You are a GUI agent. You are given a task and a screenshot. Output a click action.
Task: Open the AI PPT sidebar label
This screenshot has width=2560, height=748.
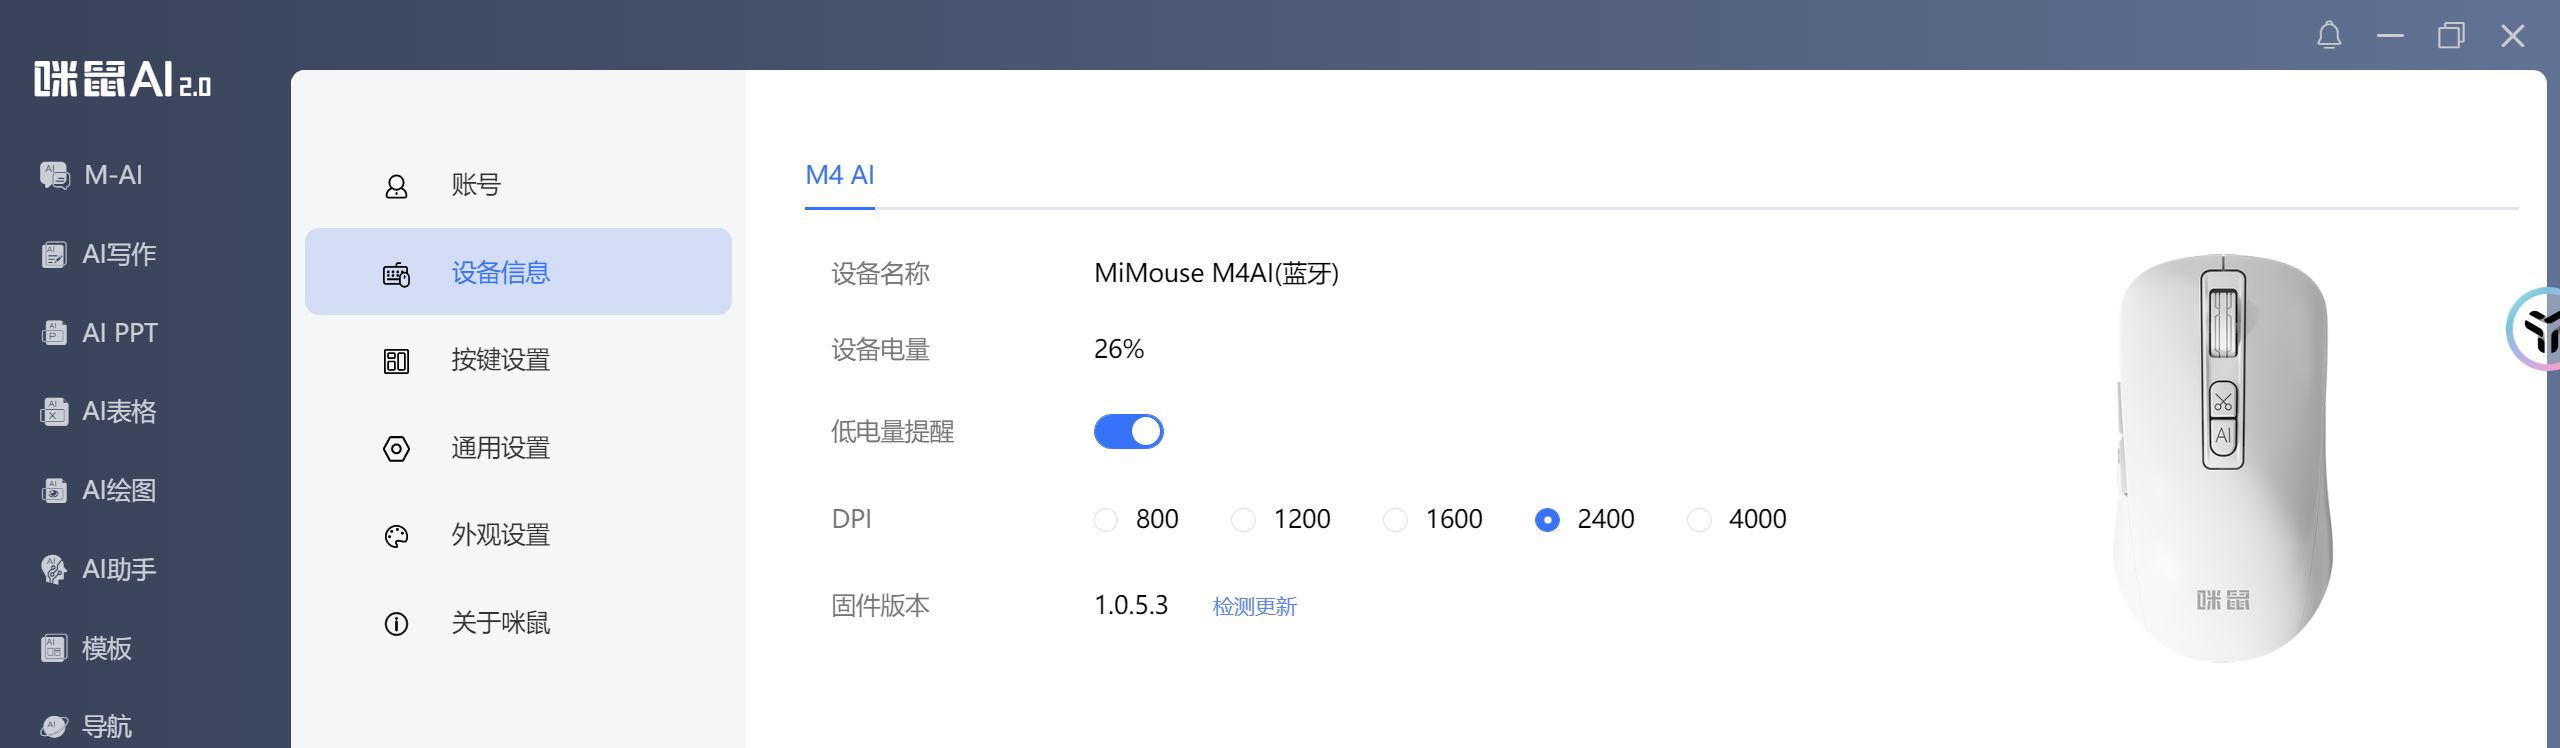[120, 333]
